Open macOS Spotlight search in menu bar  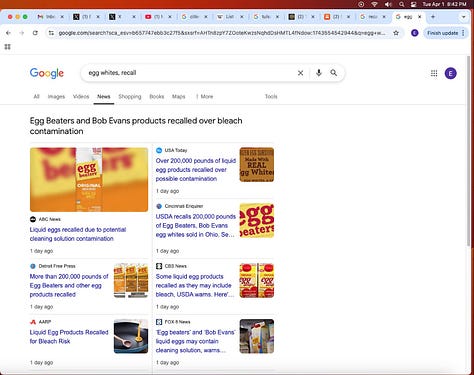[x=402, y=4]
